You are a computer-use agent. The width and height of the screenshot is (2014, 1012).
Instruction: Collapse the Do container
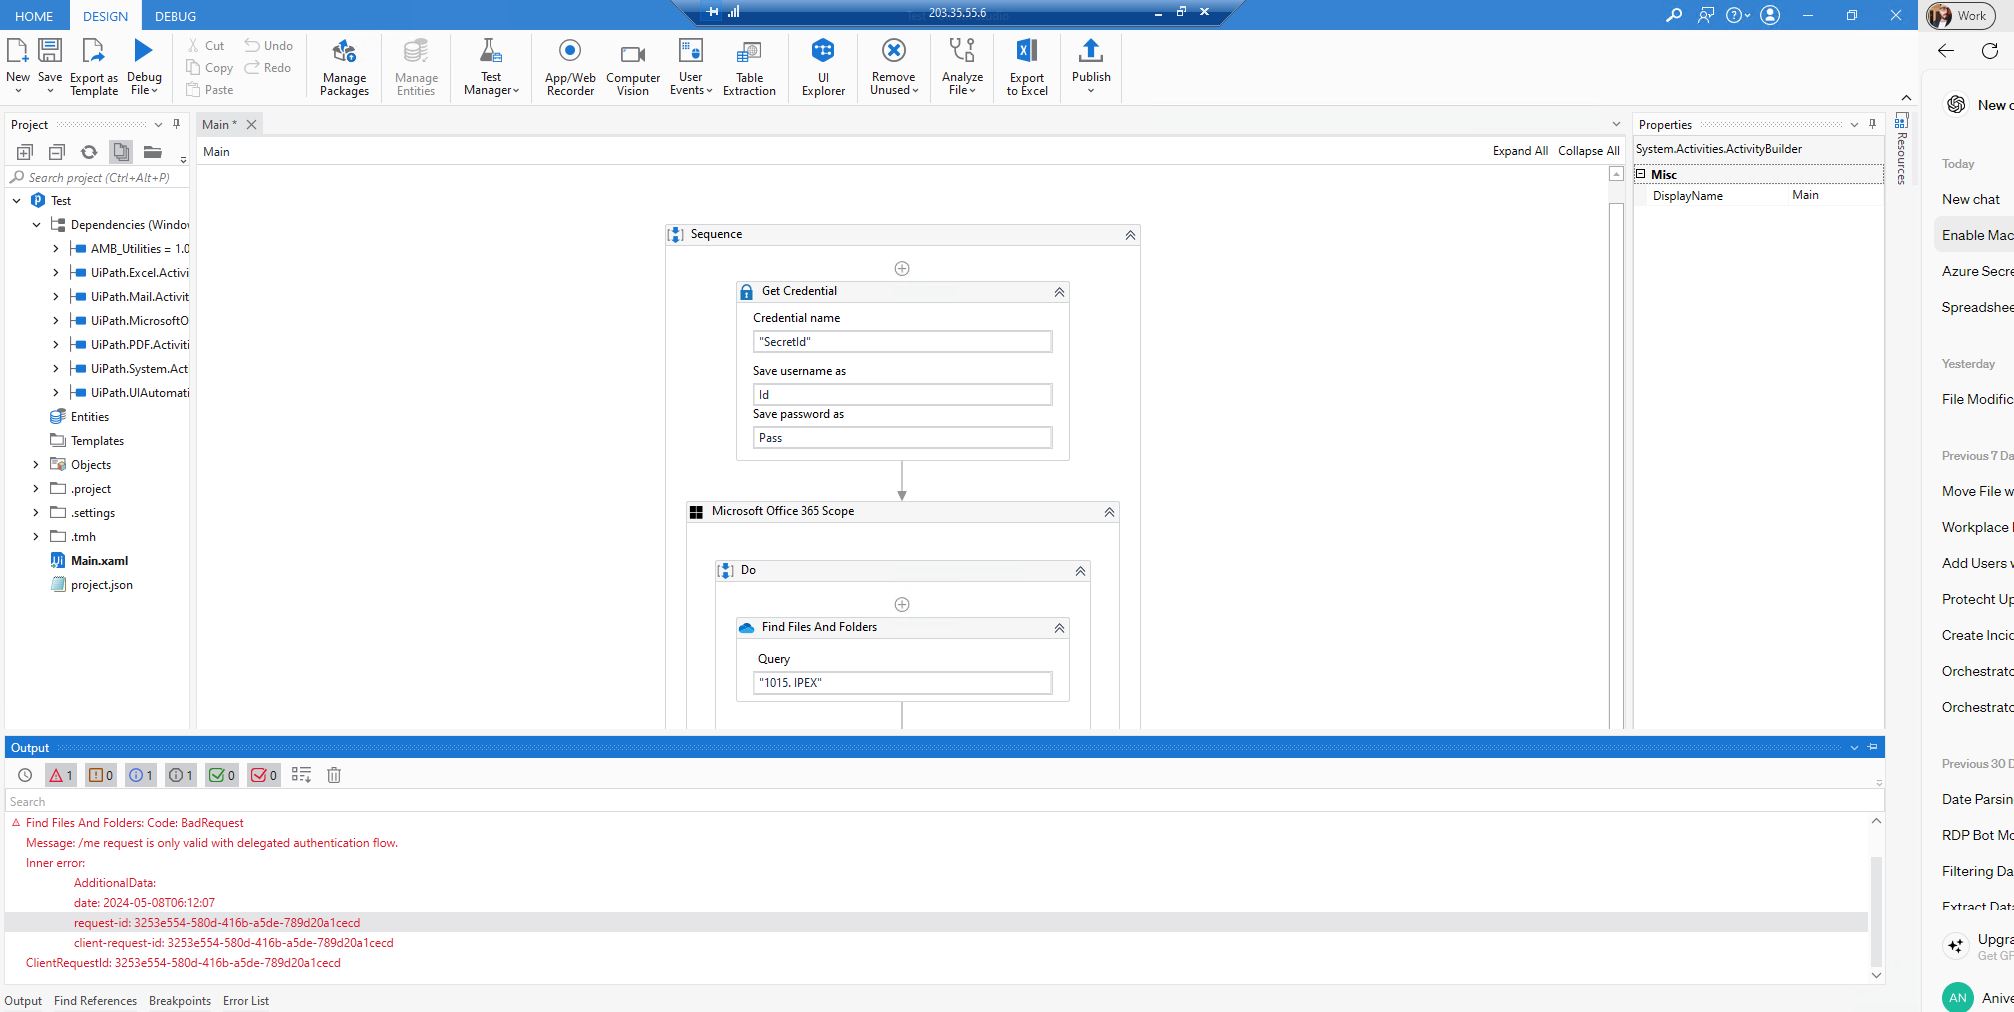pyautogui.click(x=1080, y=571)
